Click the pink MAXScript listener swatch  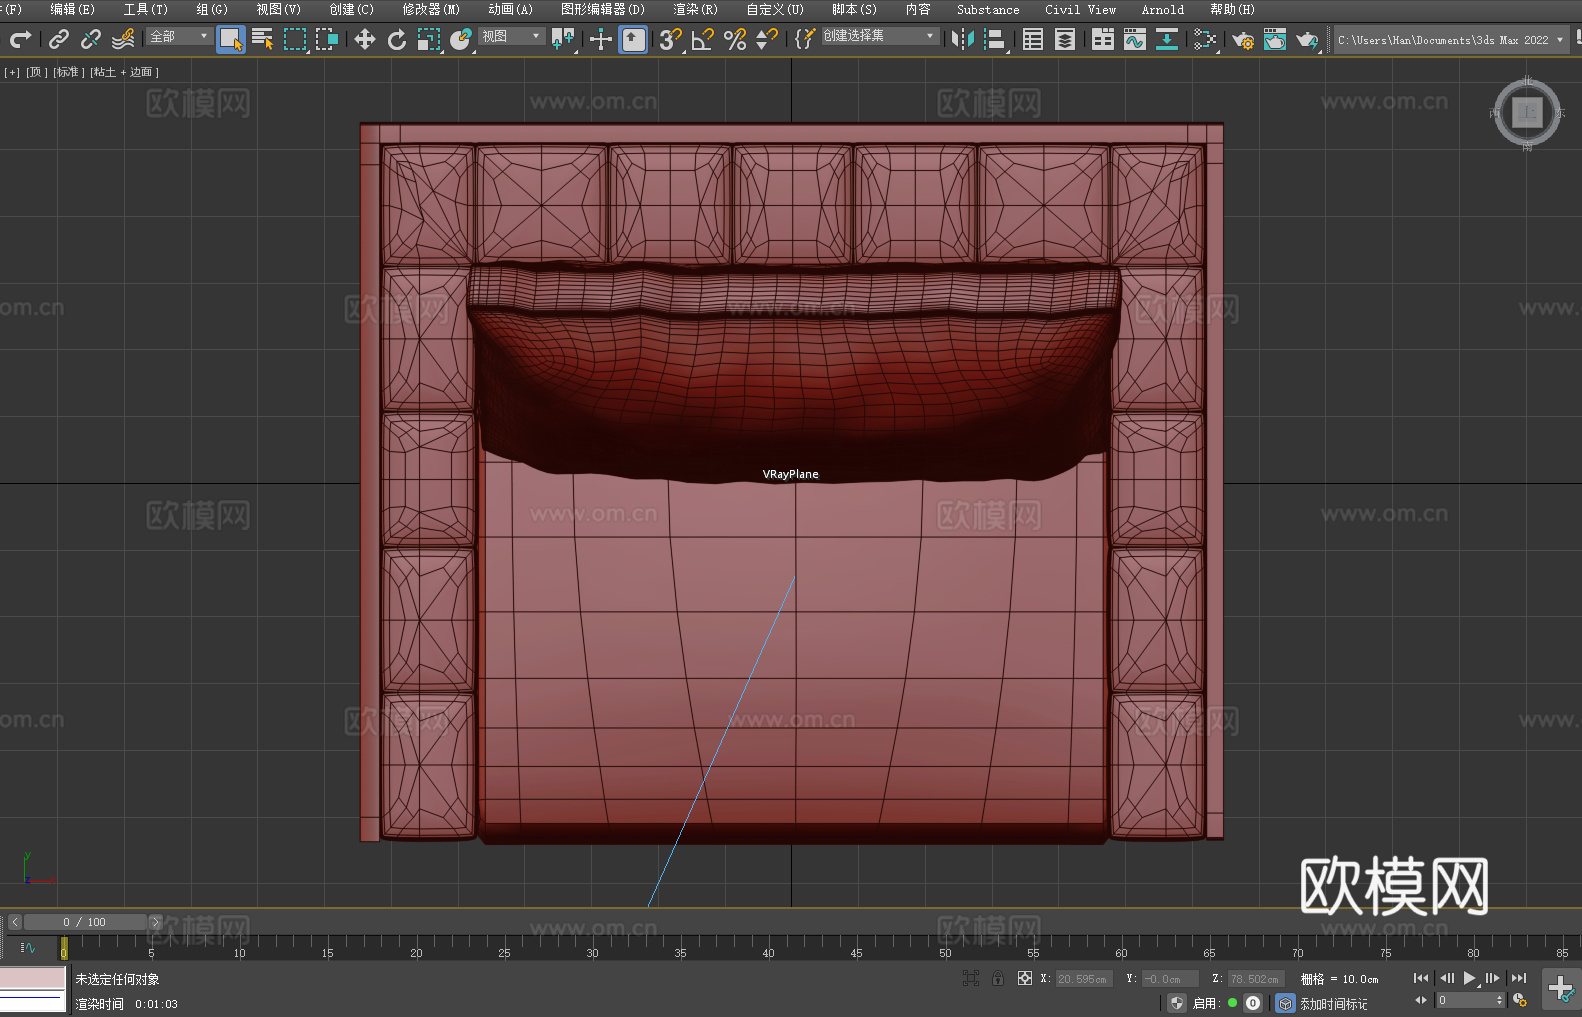point(32,978)
